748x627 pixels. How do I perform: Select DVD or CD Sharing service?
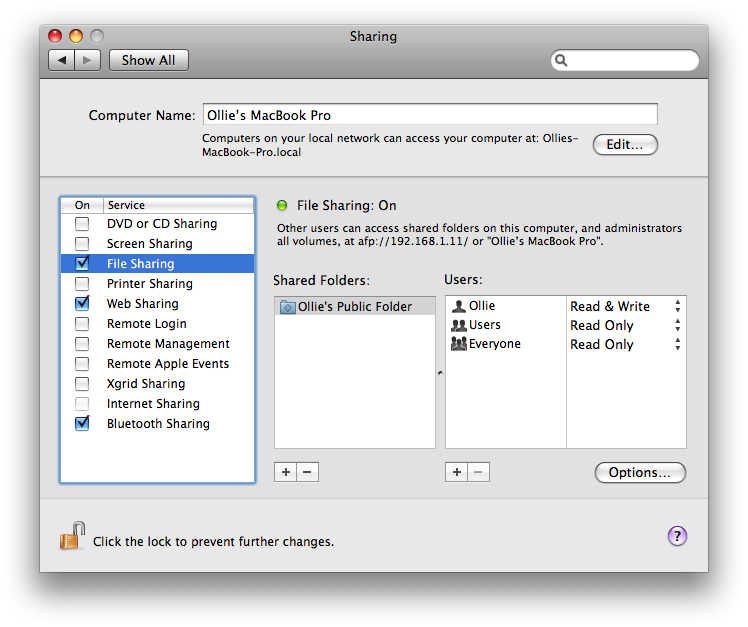(x=157, y=224)
